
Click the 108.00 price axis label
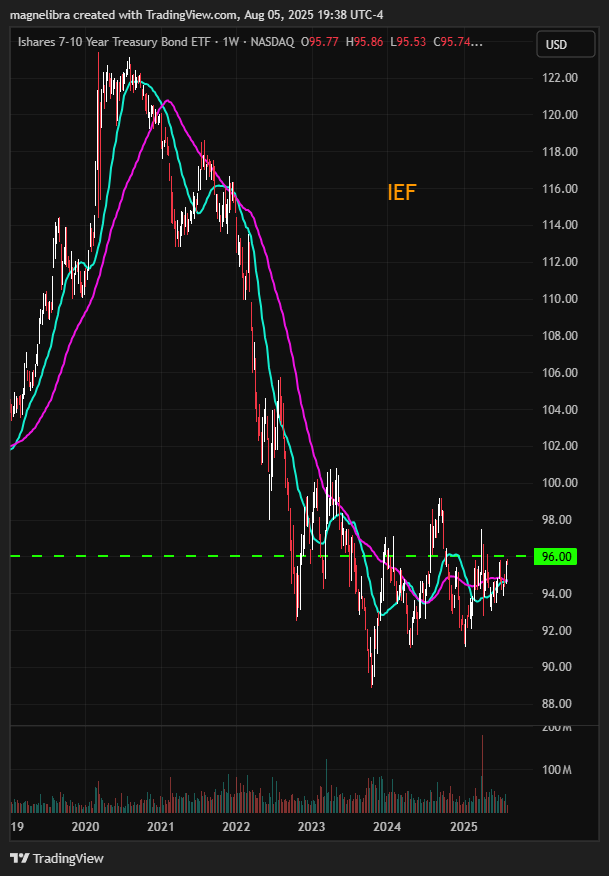[x=560, y=335]
